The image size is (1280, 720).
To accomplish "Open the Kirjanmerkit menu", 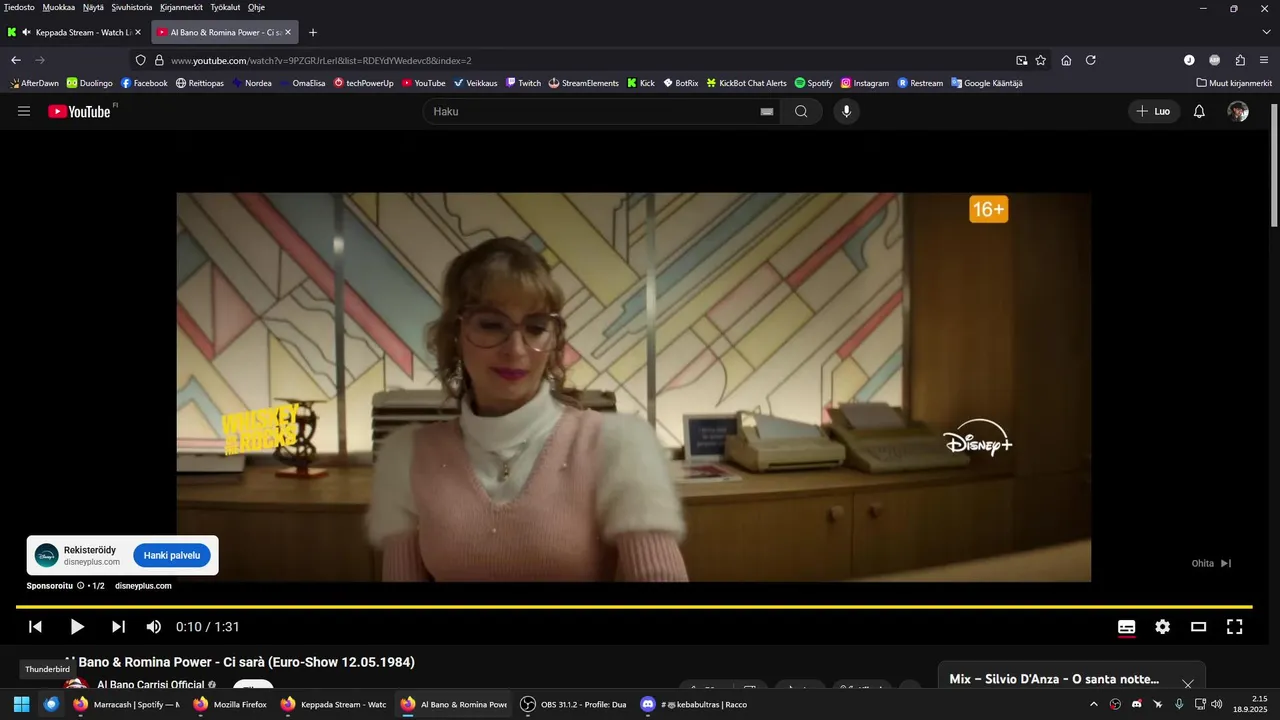I will [x=181, y=7].
